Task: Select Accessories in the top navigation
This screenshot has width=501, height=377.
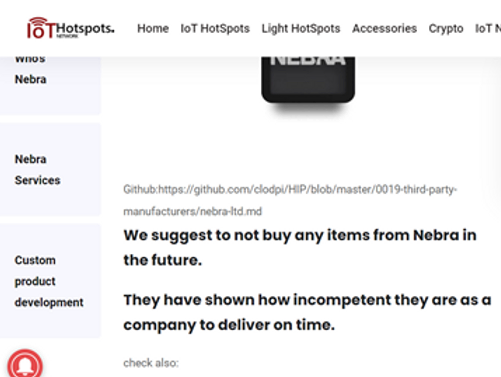Action: 384,29
